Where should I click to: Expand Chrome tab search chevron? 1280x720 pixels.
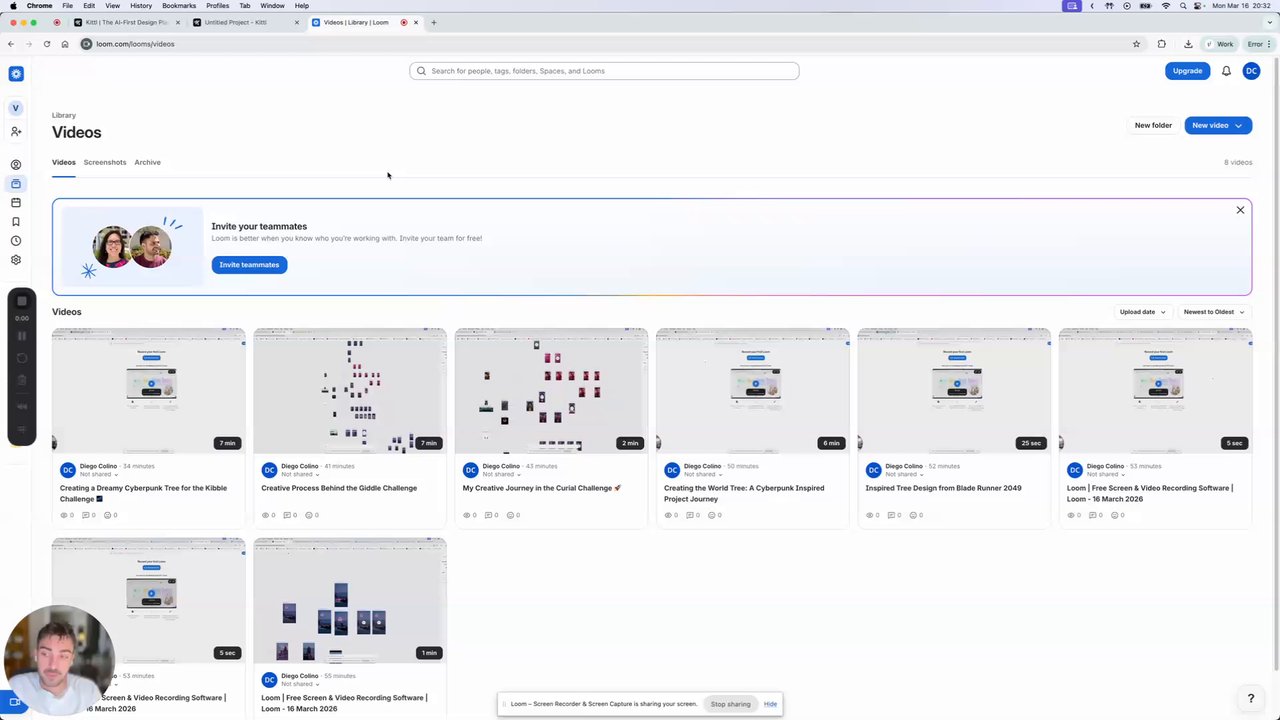1269,22
